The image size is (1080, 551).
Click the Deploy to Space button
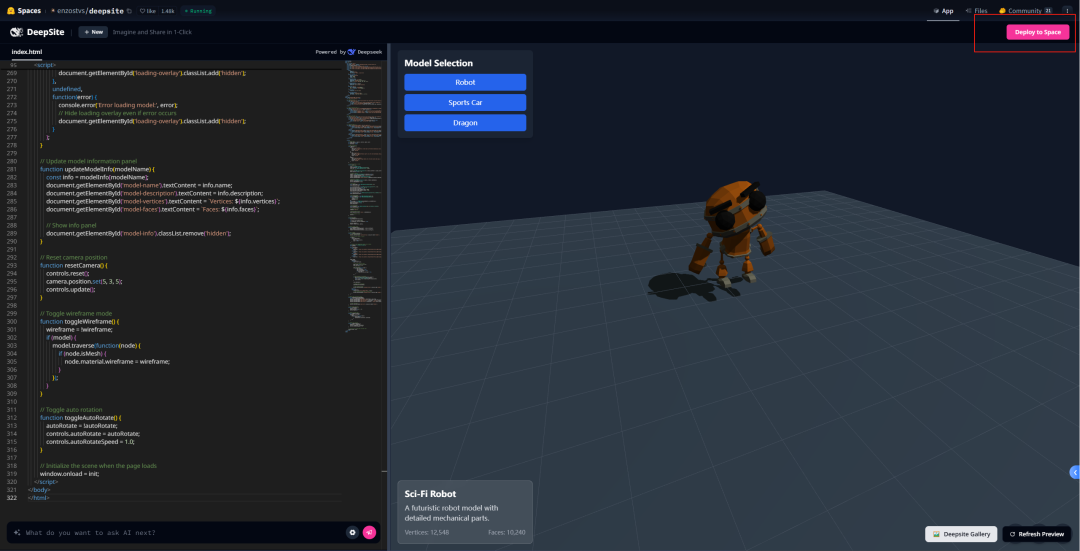(x=1037, y=32)
